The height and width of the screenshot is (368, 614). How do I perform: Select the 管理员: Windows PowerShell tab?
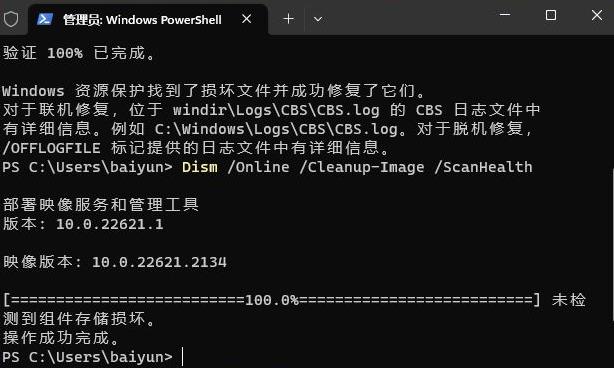(x=148, y=20)
